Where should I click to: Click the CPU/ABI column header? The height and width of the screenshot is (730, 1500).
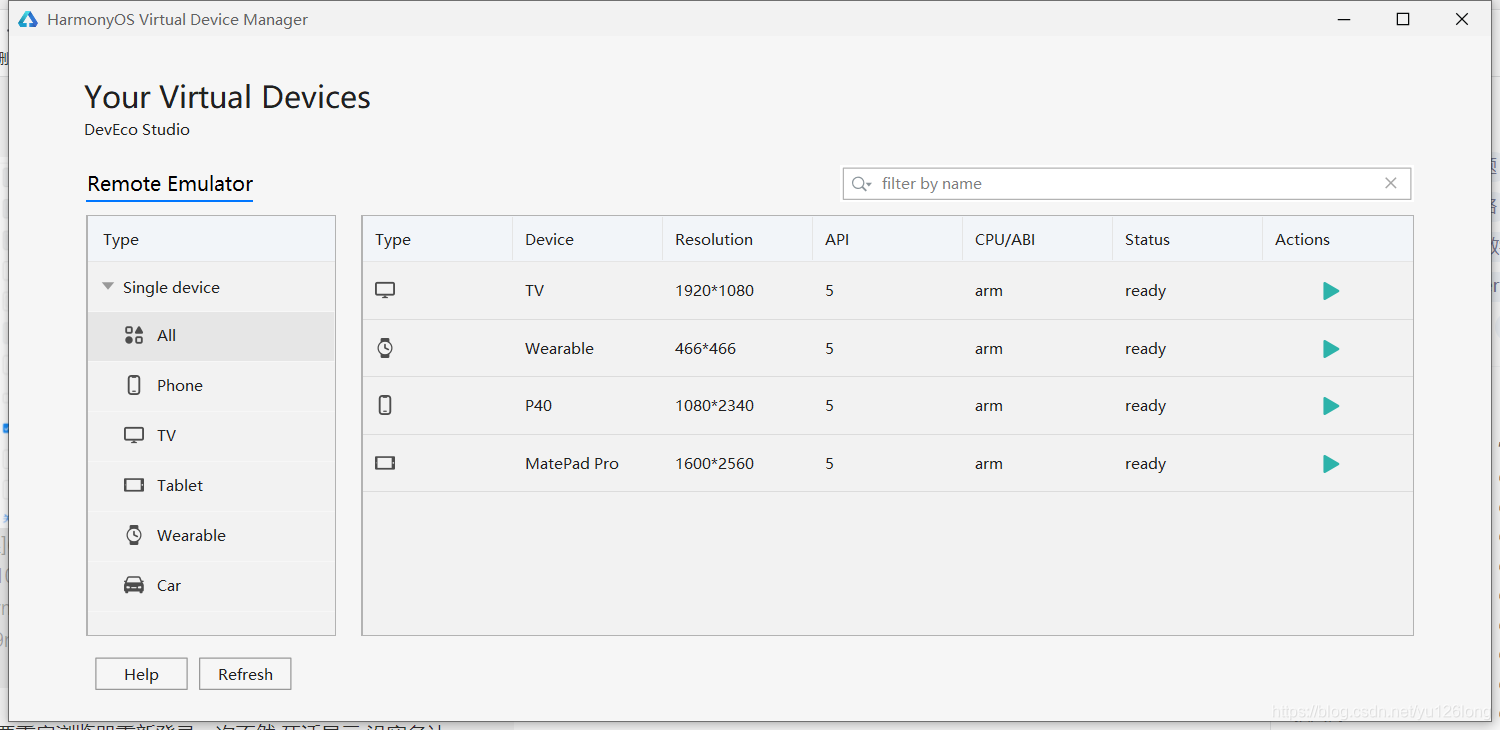1037,240
